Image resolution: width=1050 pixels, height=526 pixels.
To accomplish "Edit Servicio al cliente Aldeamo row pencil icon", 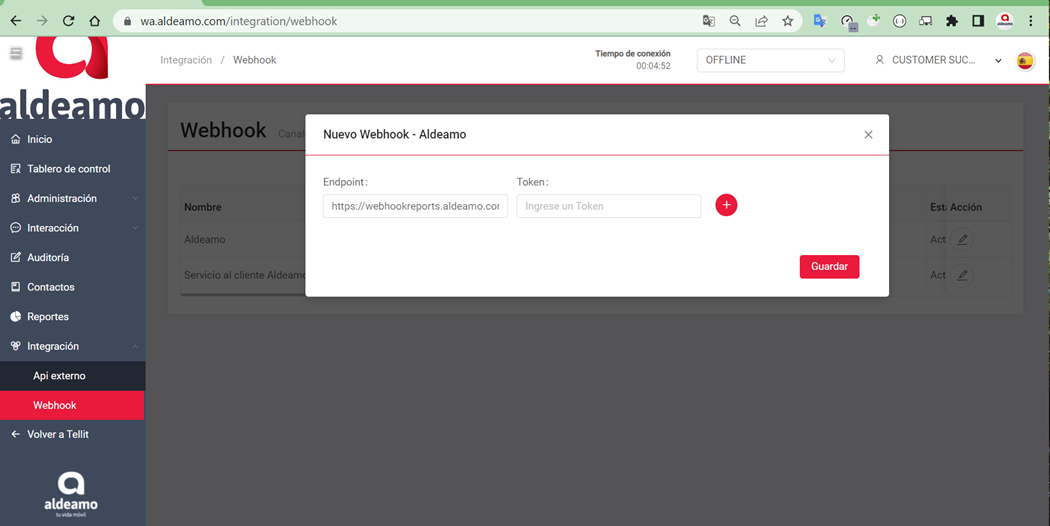I will pyautogui.click(x=962, y=275).
